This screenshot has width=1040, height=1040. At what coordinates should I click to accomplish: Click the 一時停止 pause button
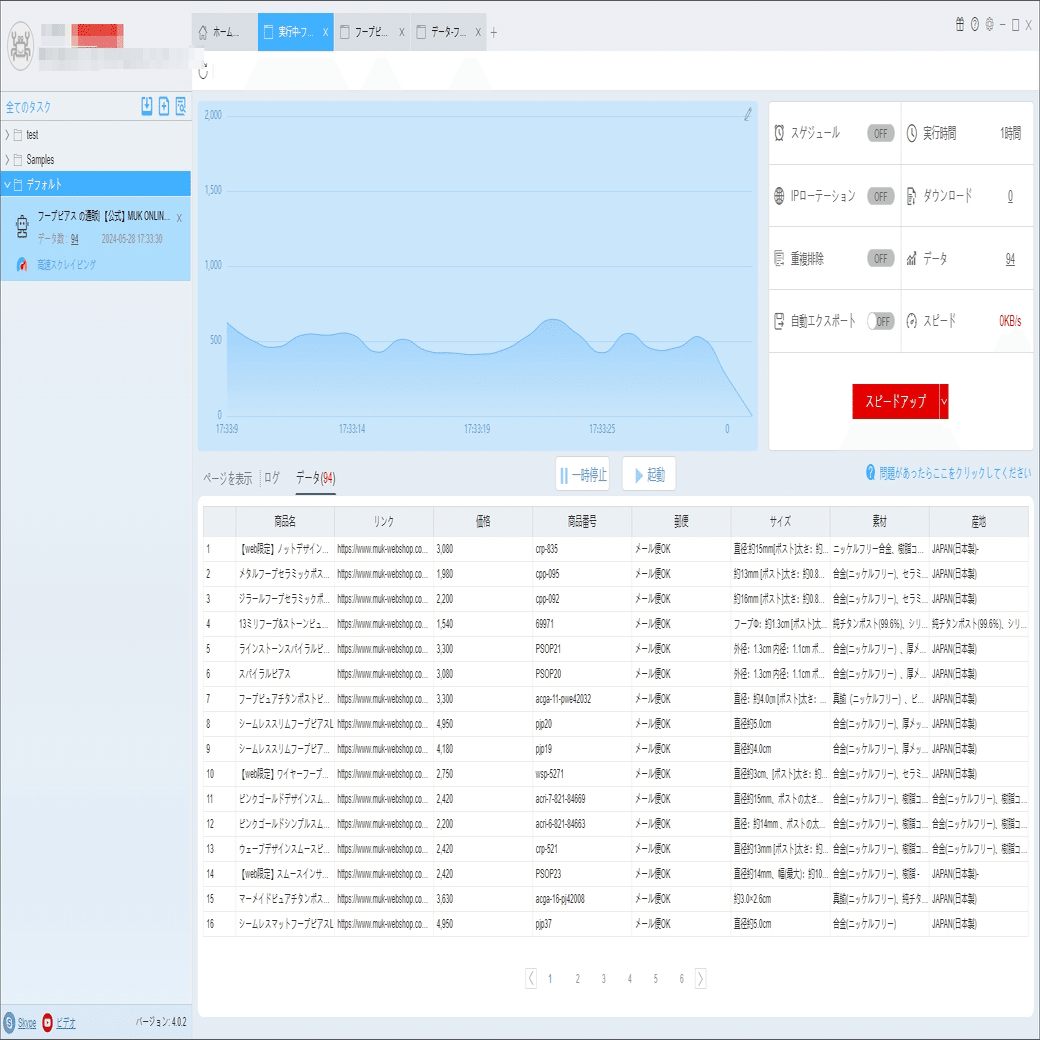(582, 473)
